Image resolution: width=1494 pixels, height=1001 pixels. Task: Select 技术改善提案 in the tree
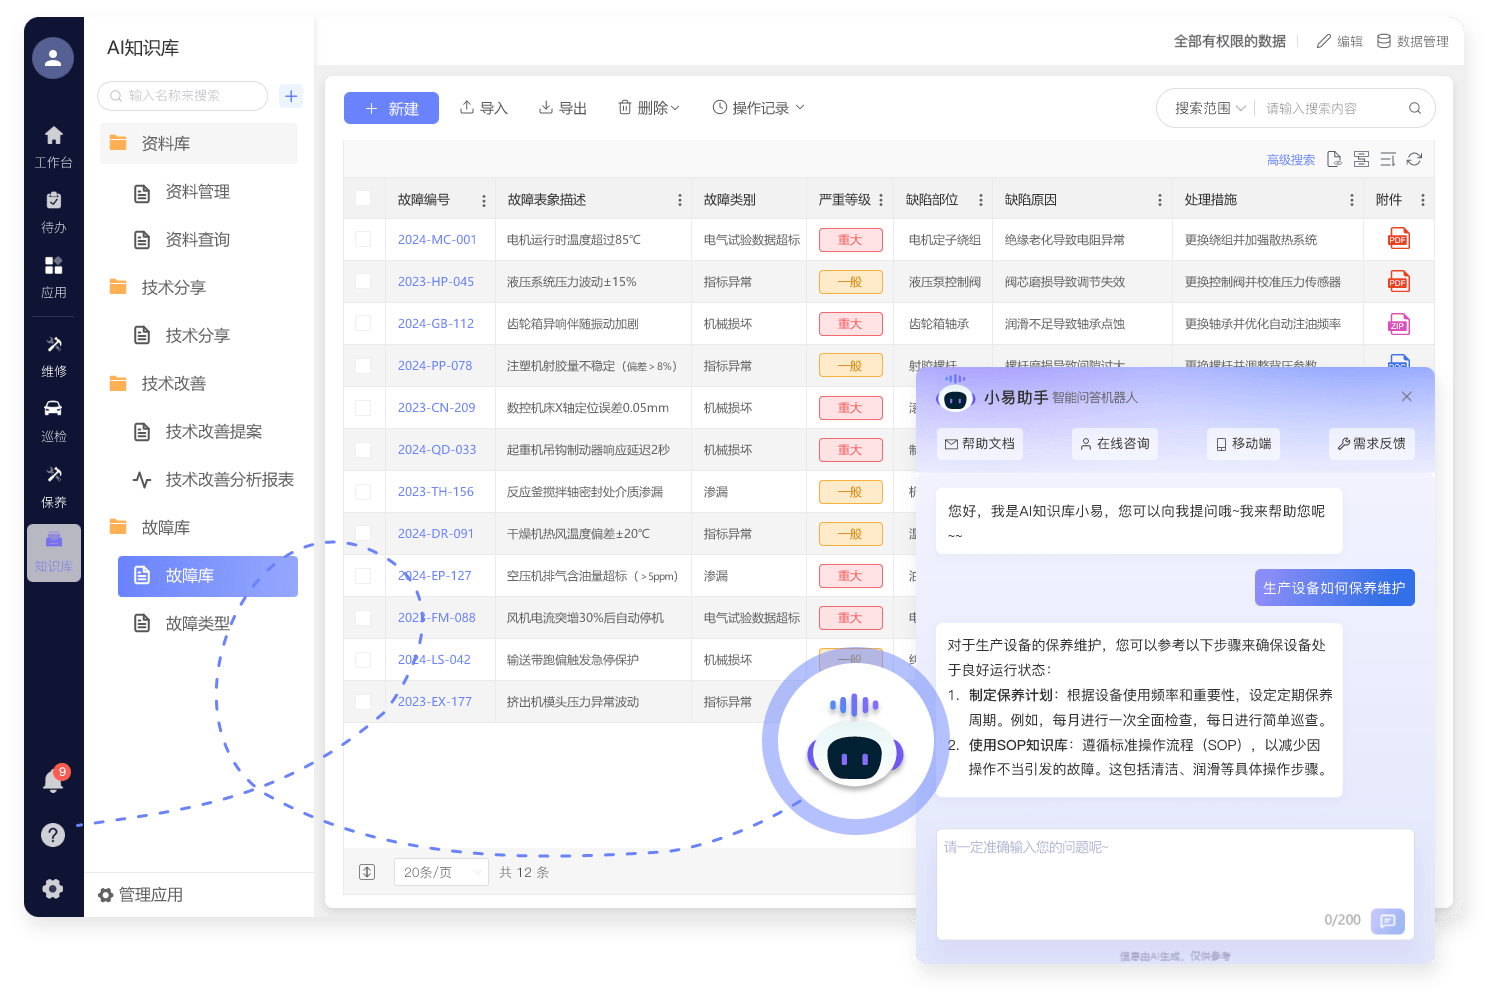(x=213, y=431)
